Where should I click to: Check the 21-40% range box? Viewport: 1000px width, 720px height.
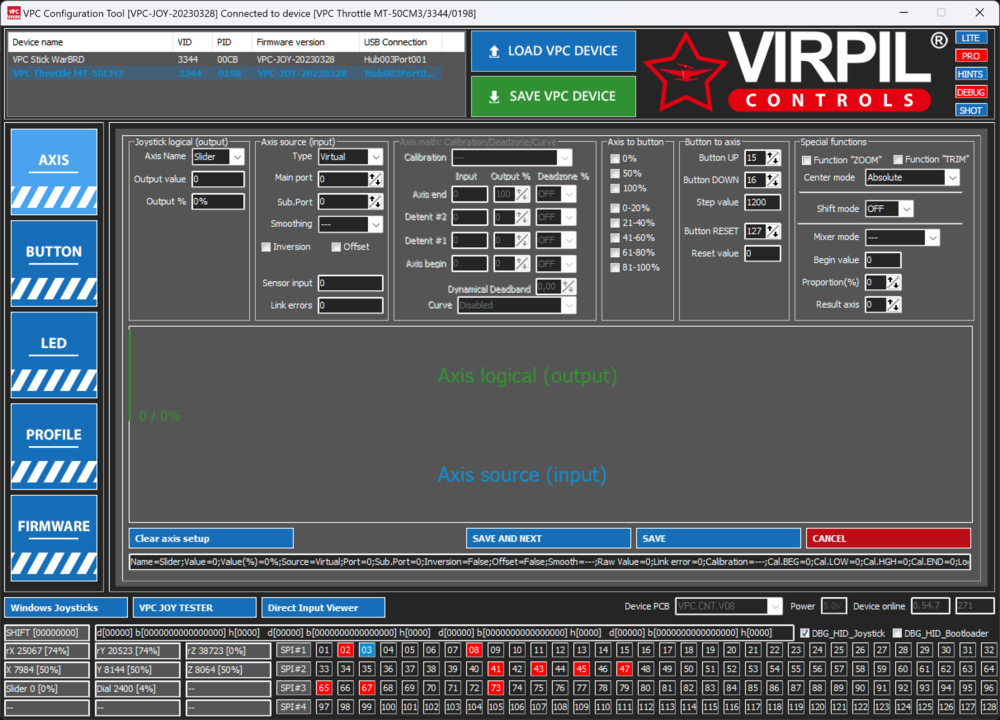pos(615,223)
